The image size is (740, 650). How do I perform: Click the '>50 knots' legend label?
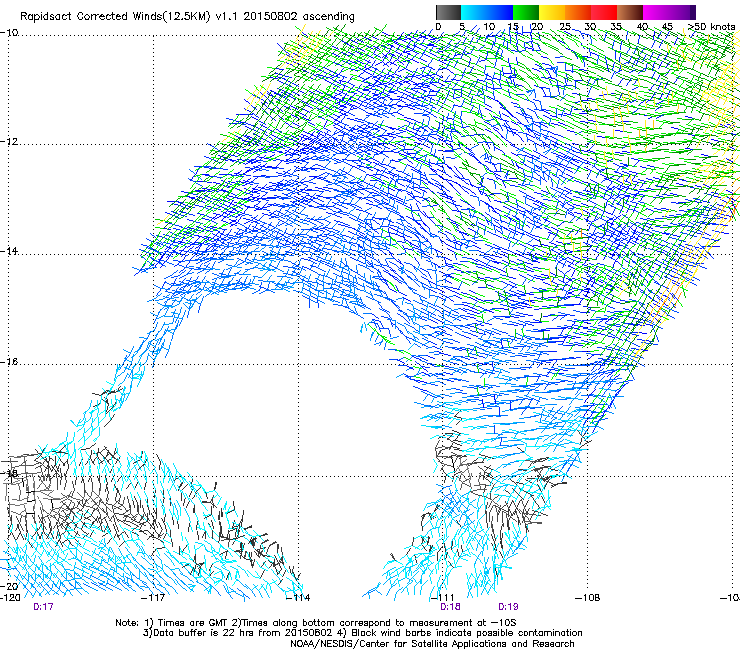click(711, 27)
